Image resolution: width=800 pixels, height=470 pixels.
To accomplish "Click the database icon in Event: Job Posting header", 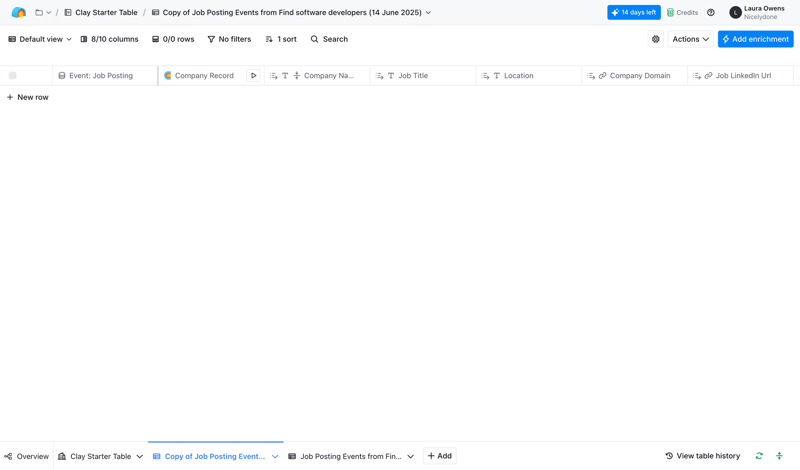I will click(x=62, y=76).
